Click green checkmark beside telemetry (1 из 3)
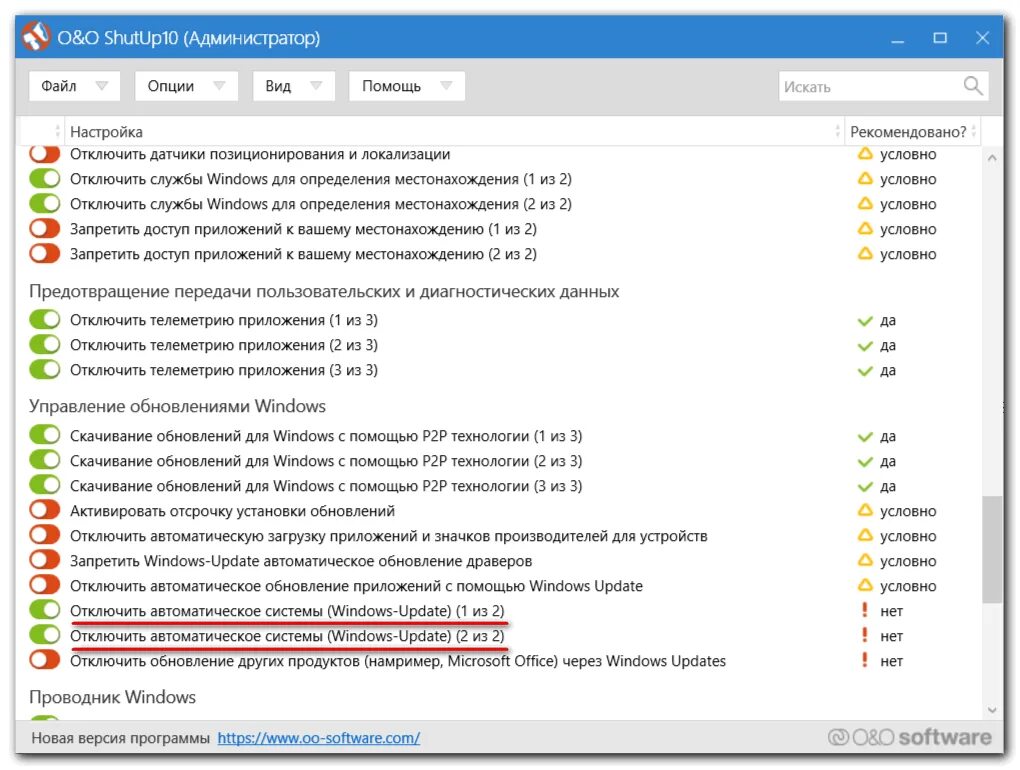1020x770 pixels. [865, 321]
